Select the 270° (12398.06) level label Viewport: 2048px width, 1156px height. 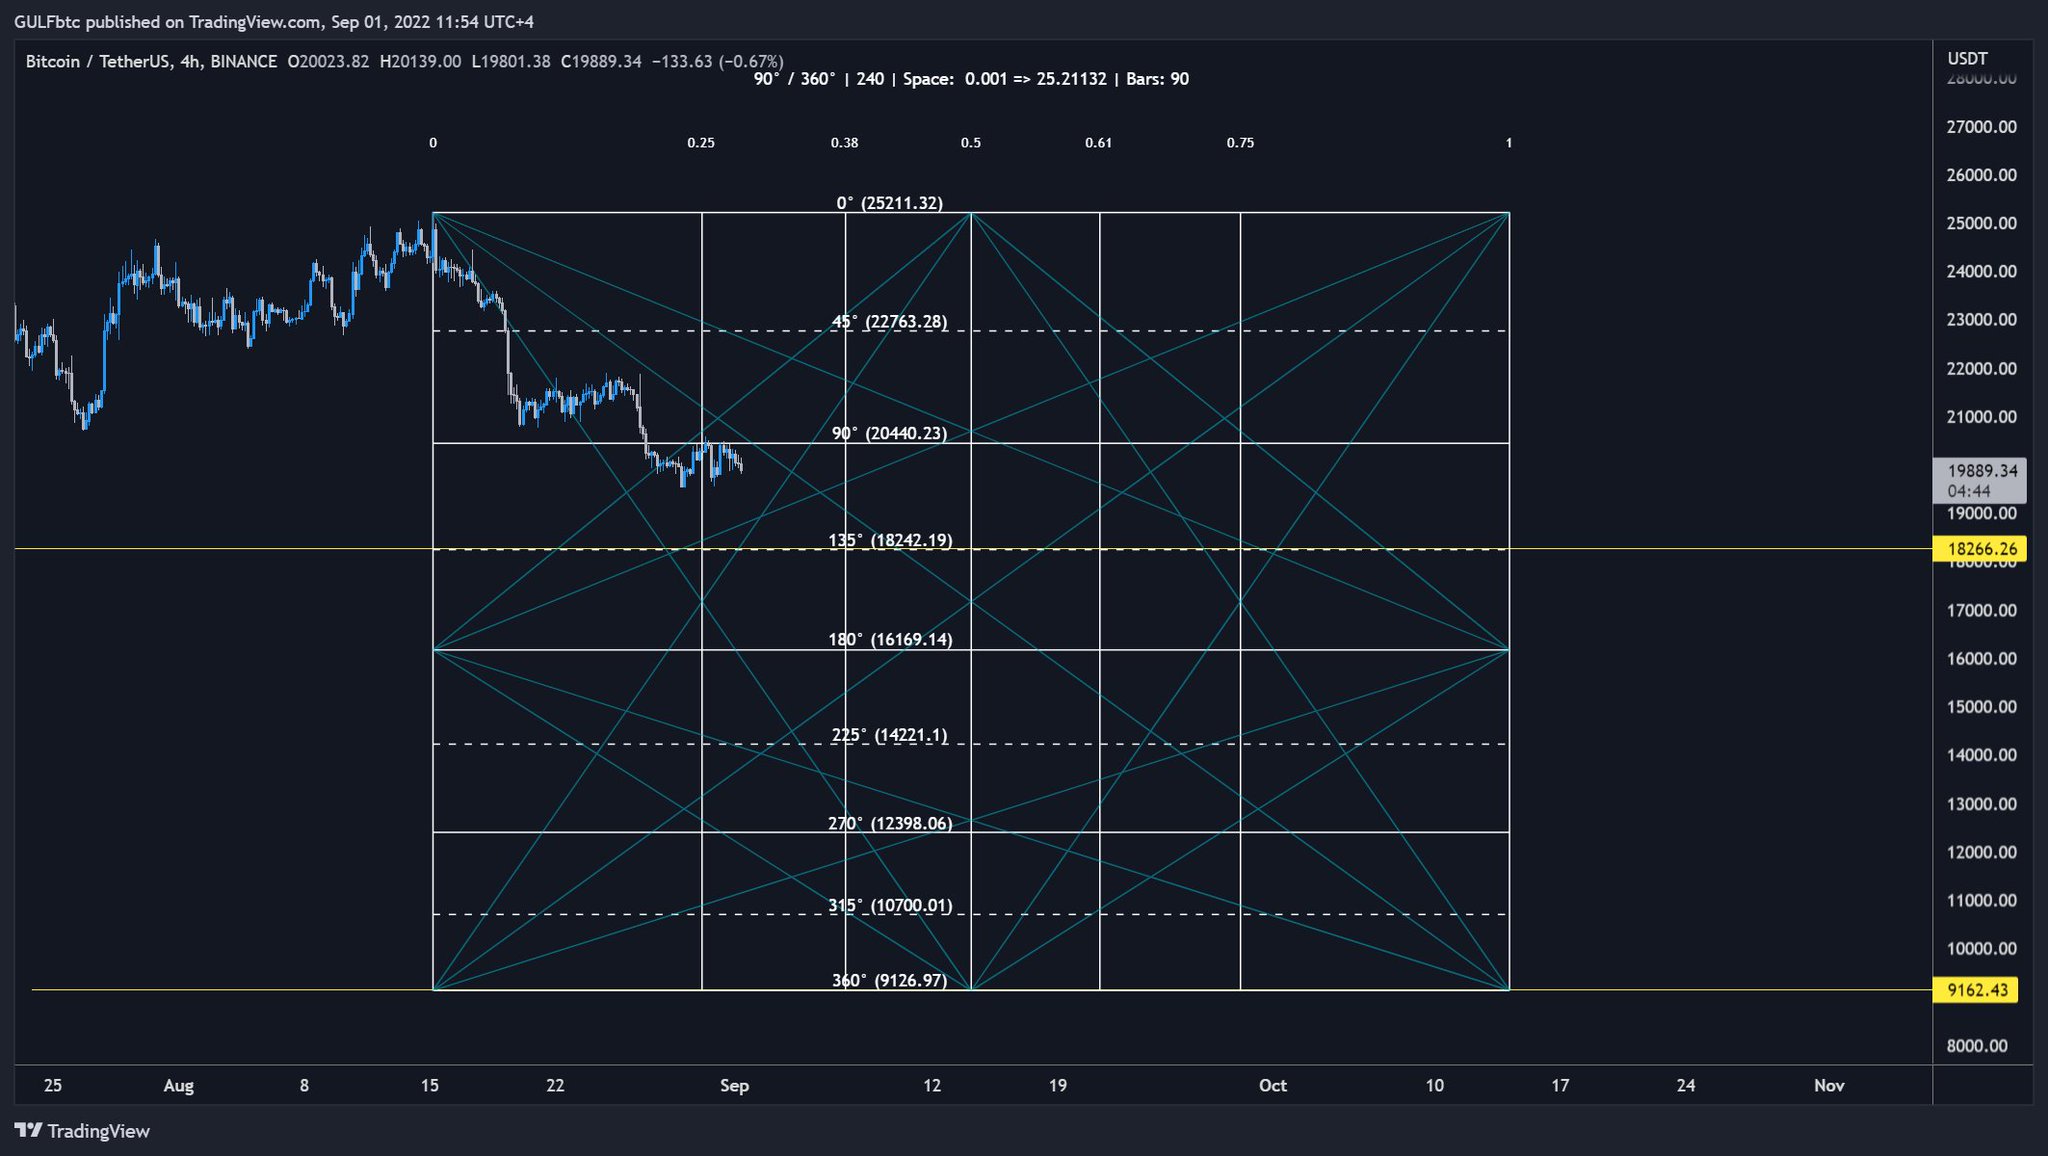(x=889, y=823)
